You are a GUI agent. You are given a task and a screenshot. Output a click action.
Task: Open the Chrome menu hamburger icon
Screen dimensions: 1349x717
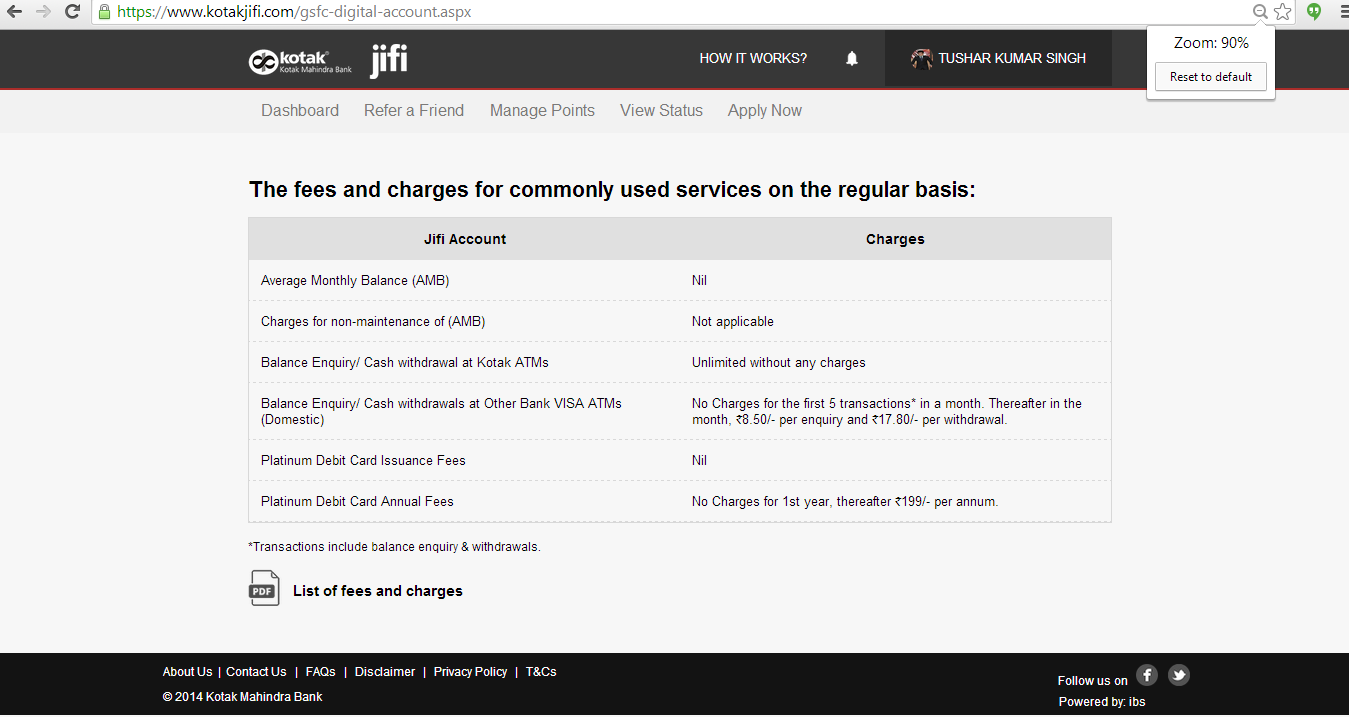[1344, 12]
